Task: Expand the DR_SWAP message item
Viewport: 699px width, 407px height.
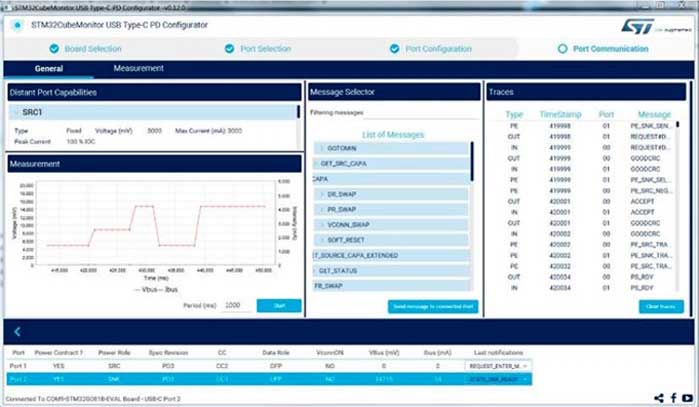Action: click(322, 195)
